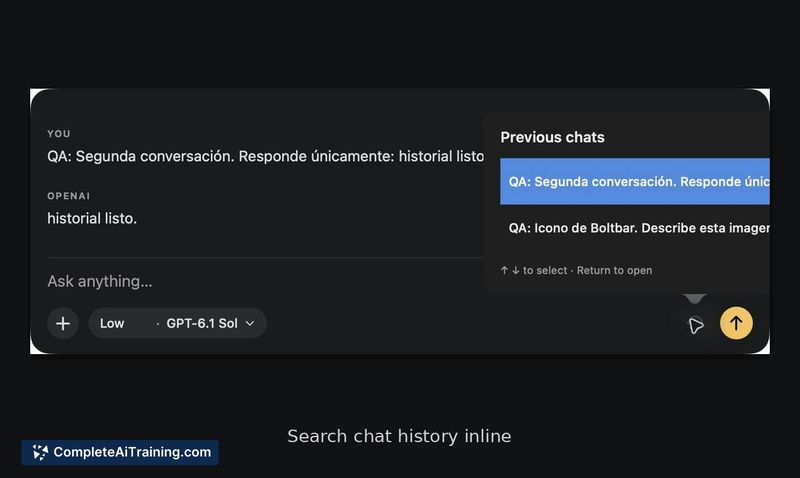Click the yellow send arrow button
The width and height of the screenshot is (800, 478).
click(x=736, y=323)
